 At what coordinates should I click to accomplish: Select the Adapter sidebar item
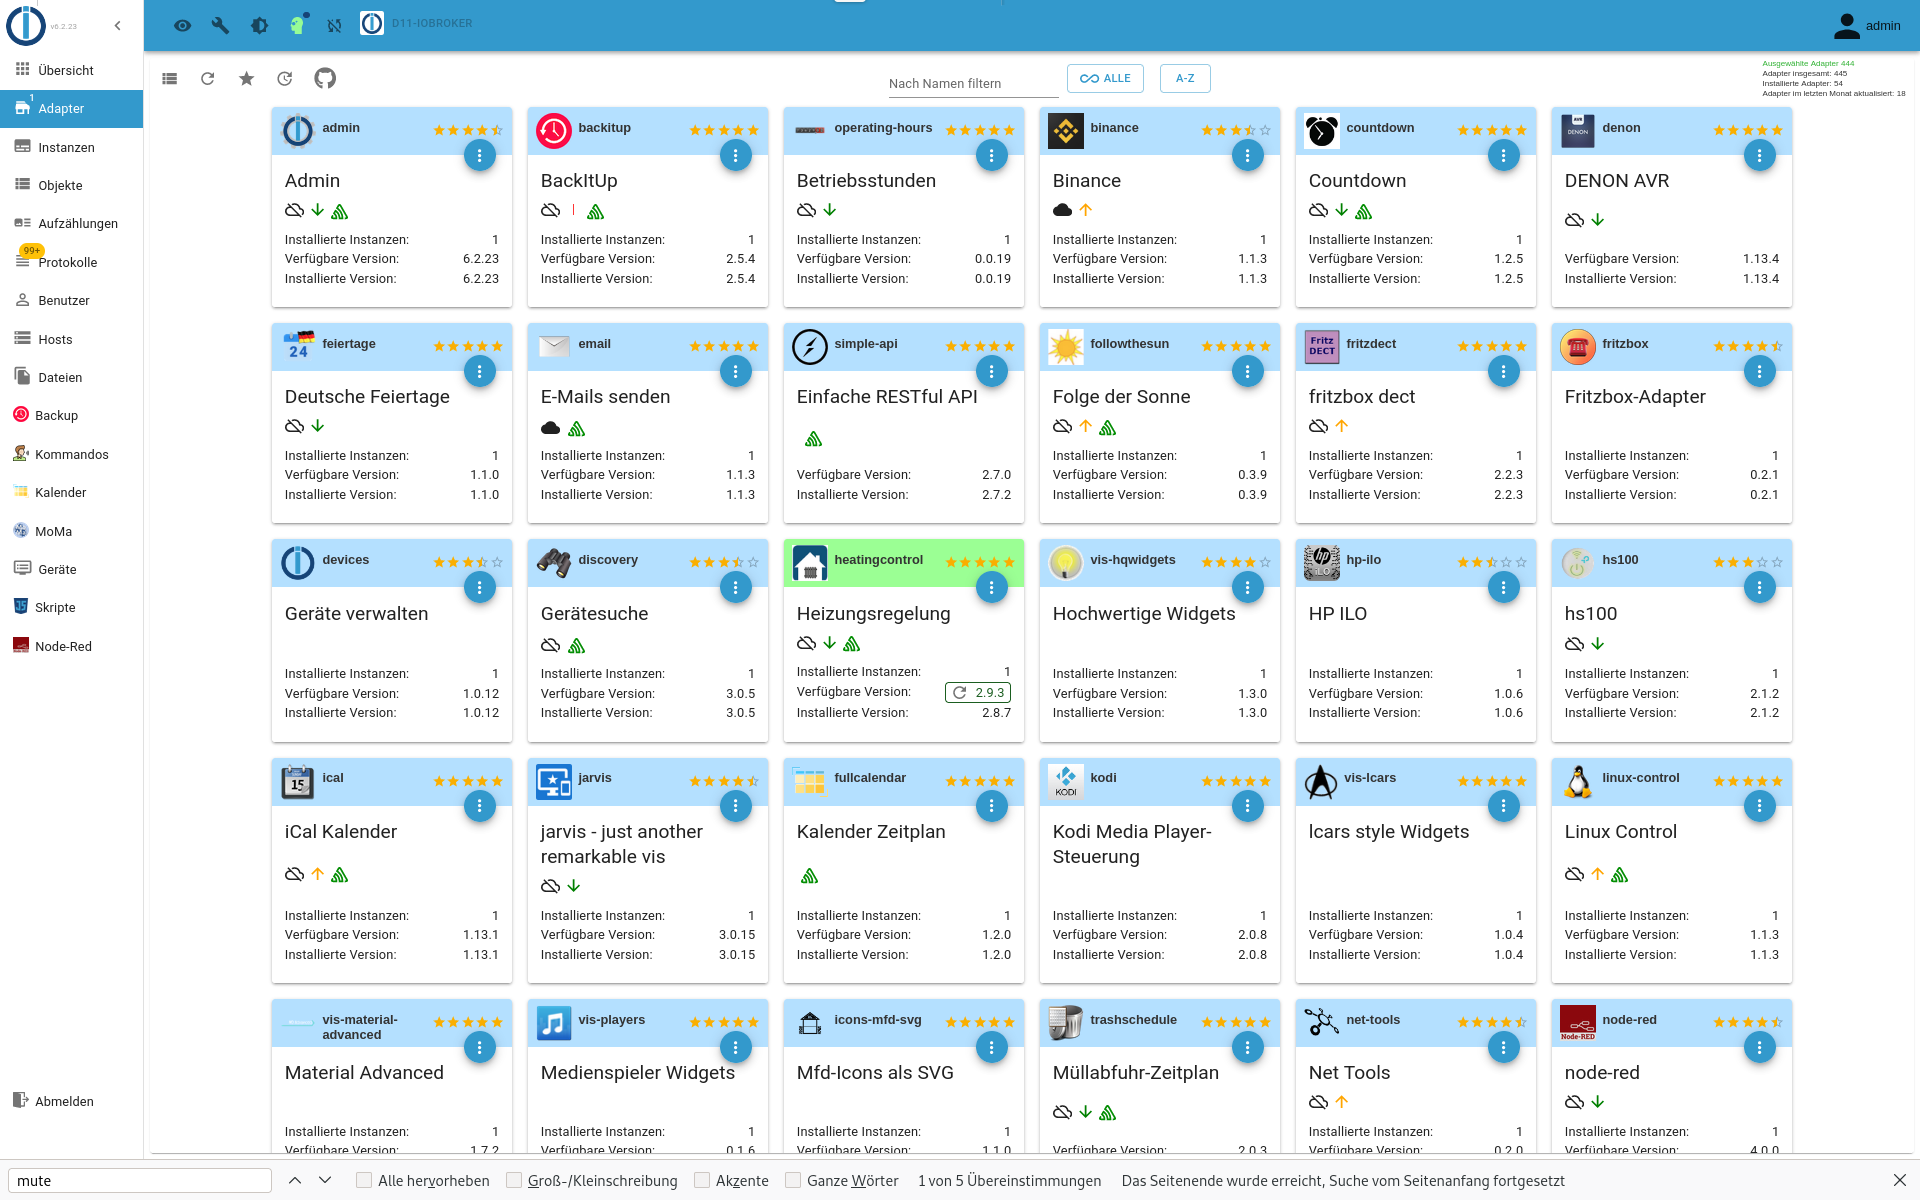[x=71, y=108]
